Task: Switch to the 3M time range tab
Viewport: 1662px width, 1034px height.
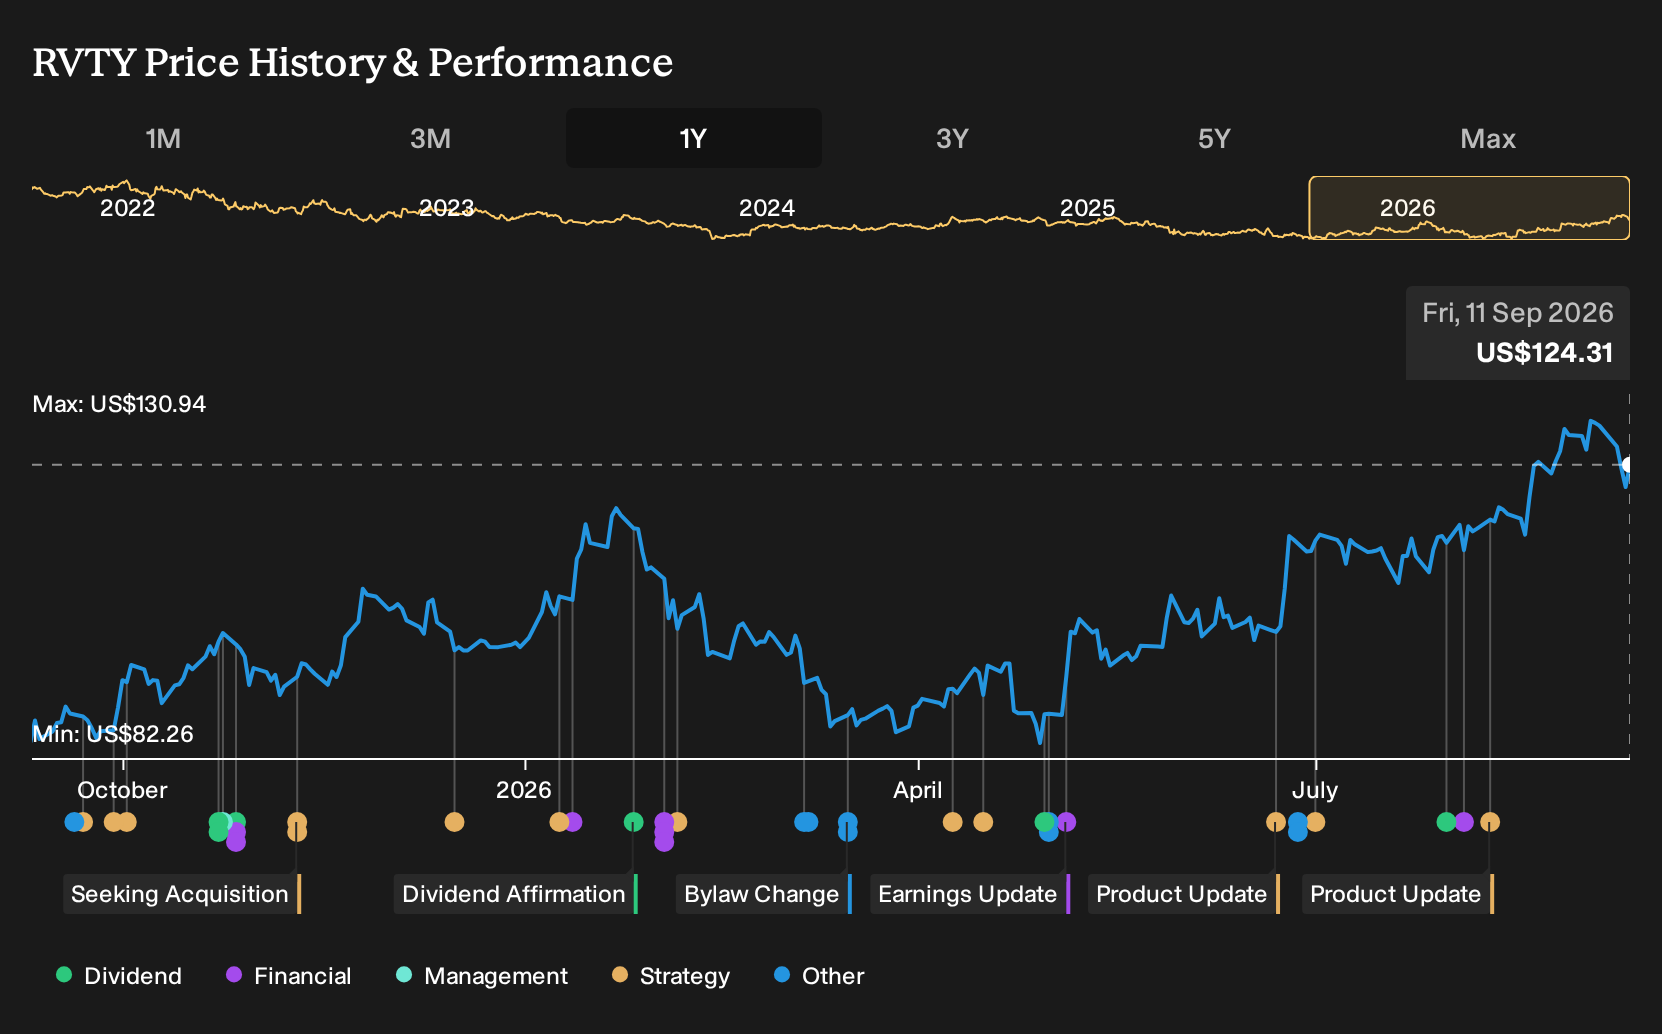Action: [x=430, y=138]
